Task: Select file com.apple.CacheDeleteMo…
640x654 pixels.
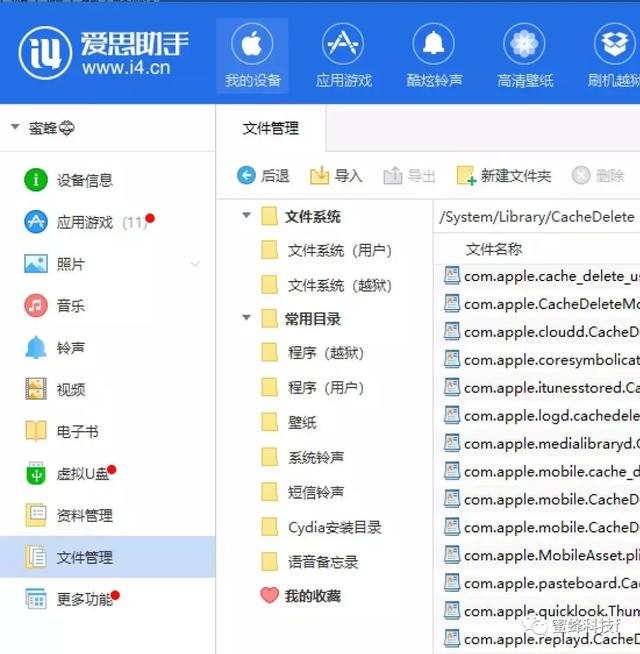Action: [x=542, y=304]
